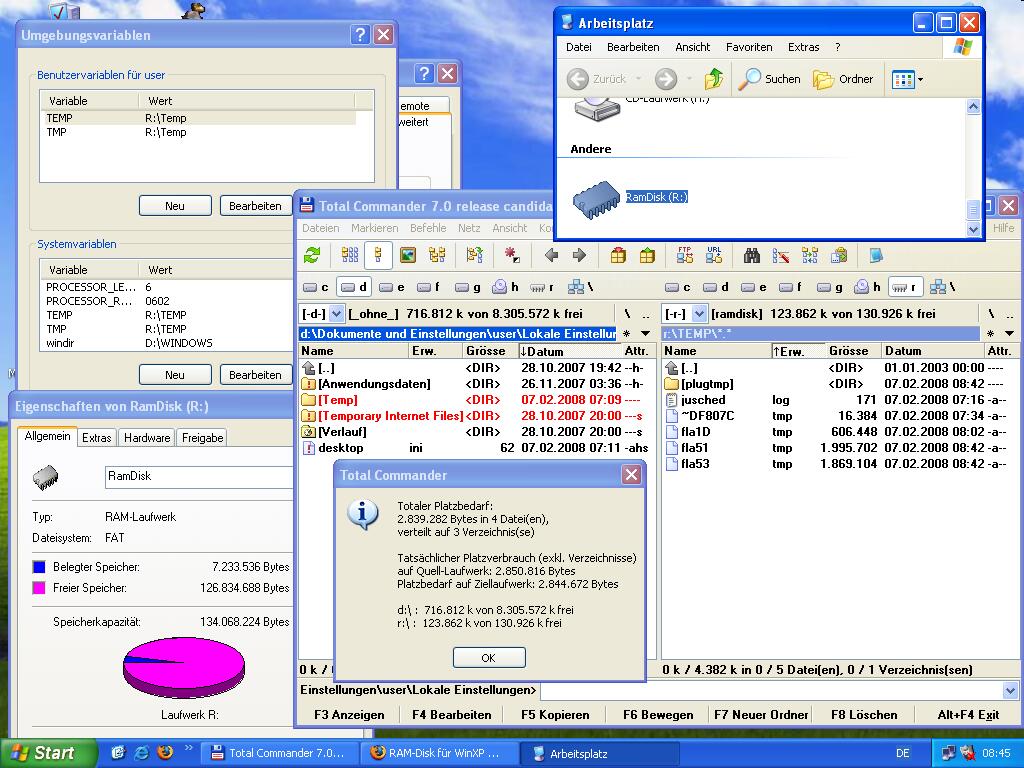Select drive c in the left drive bar
1024x768 pixels.
(316, 287)
